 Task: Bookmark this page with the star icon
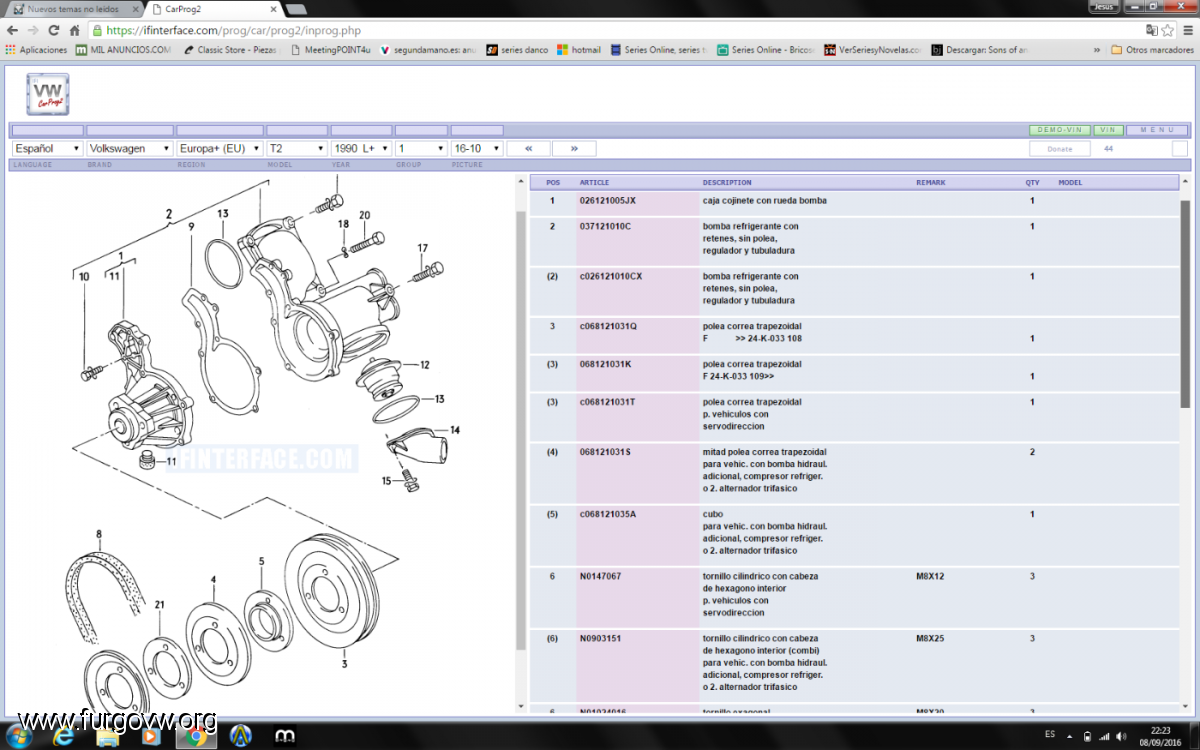[1169, 31]
